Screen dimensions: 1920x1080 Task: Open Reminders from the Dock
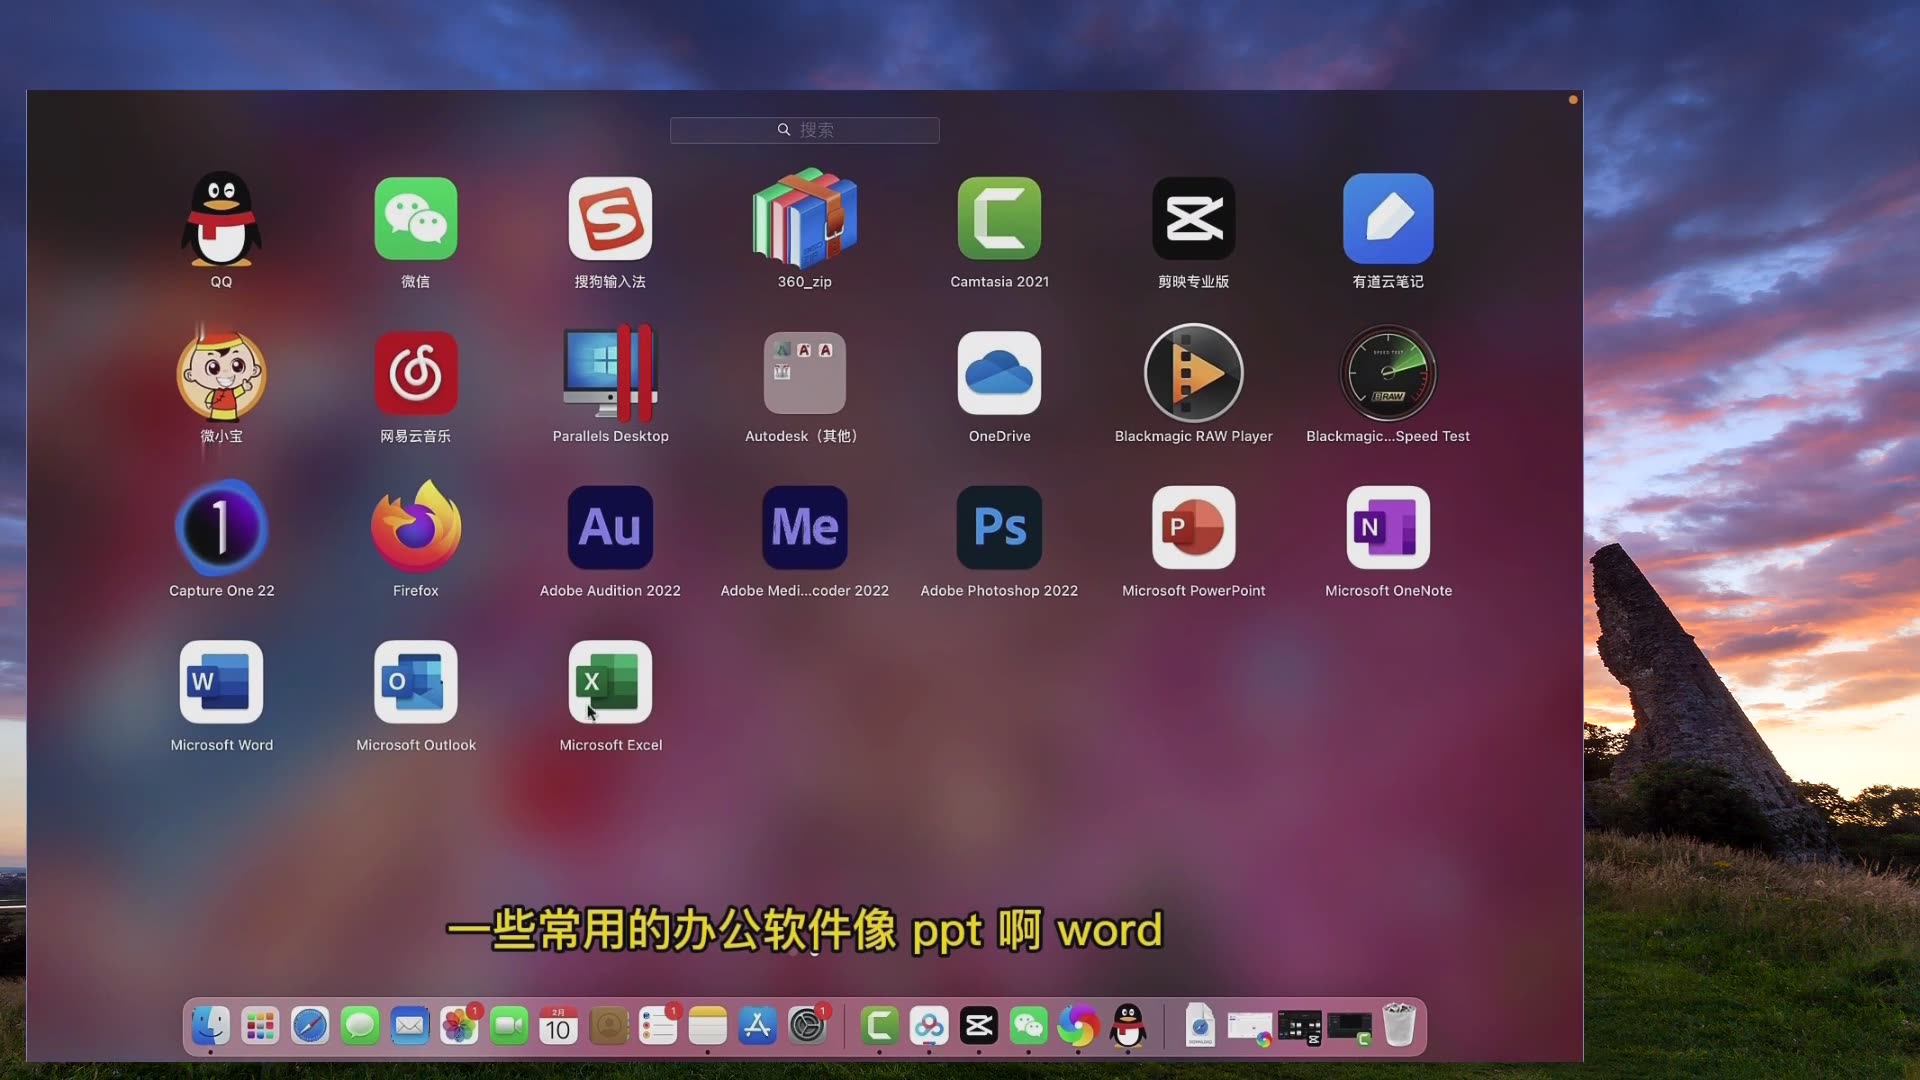(x=658, y=1026)
